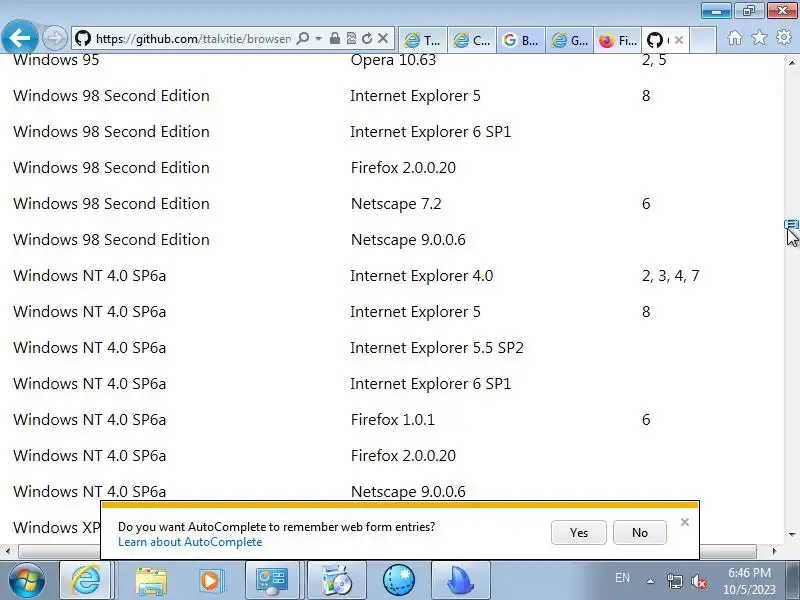800x600 pixels.
Task: Open the 'Learn about AutoComplete' link
Action: [x=190, y=542]
